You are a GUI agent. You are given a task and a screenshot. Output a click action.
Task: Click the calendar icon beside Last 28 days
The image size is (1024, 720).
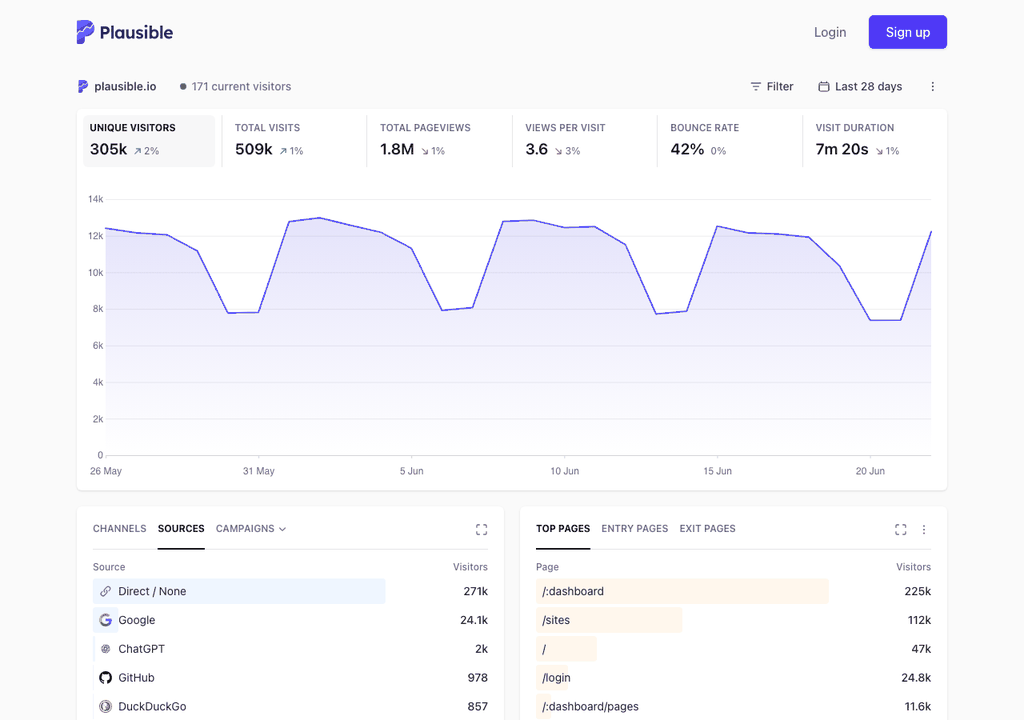point(824,86)
